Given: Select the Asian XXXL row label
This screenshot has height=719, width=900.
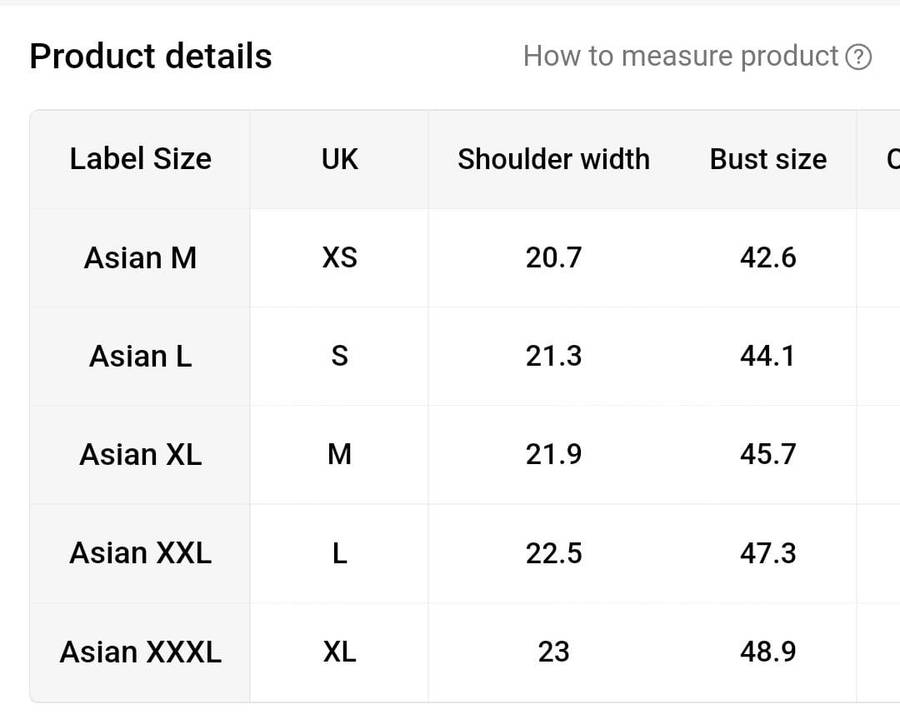Looking at the screenshot, I should 140,652.
